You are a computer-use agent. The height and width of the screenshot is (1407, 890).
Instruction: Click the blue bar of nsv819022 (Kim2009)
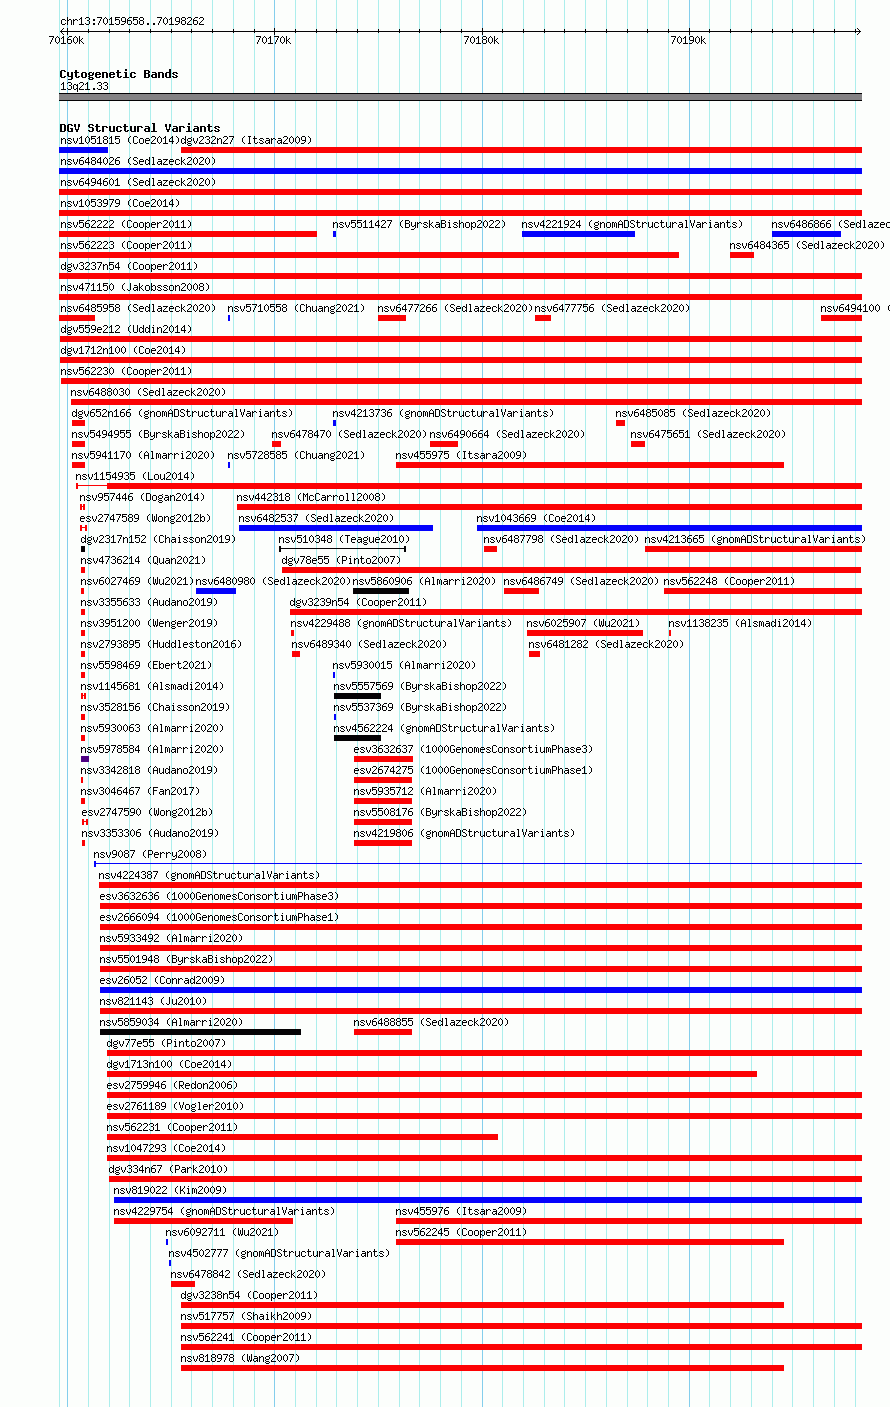coord(488,1200)
